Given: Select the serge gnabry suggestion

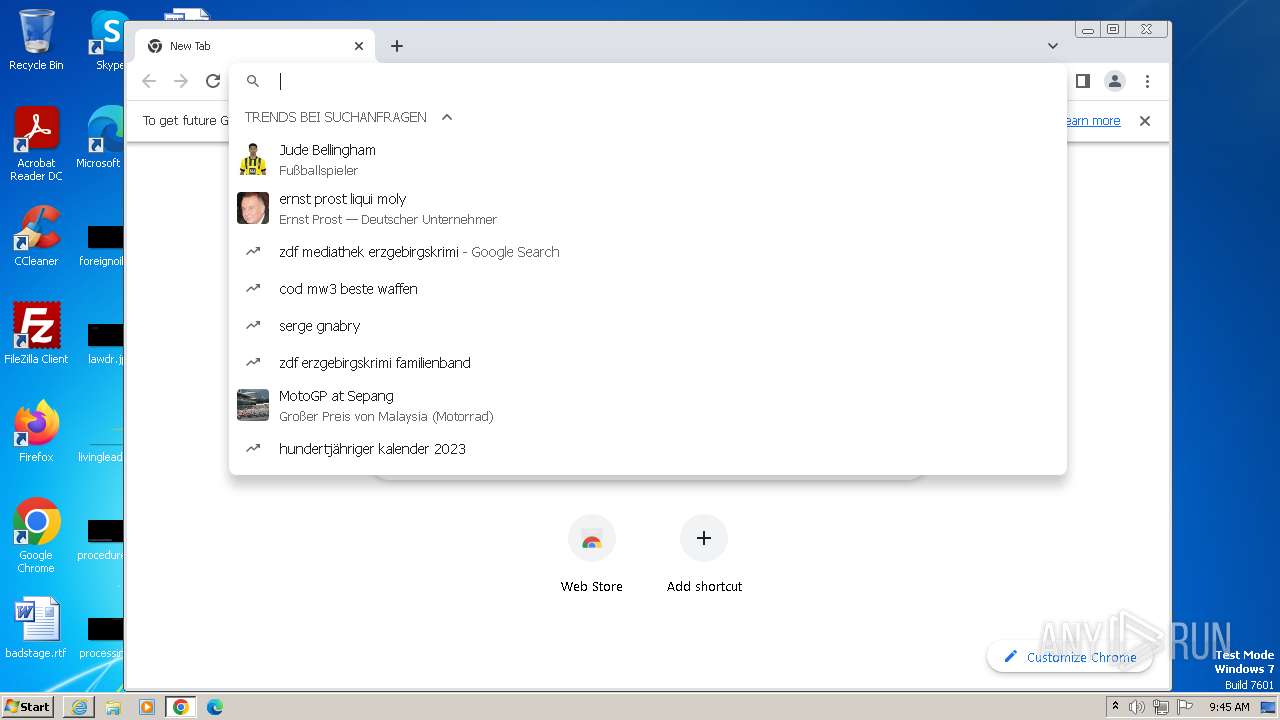Looking at the screenshot, I should (648, 326).
